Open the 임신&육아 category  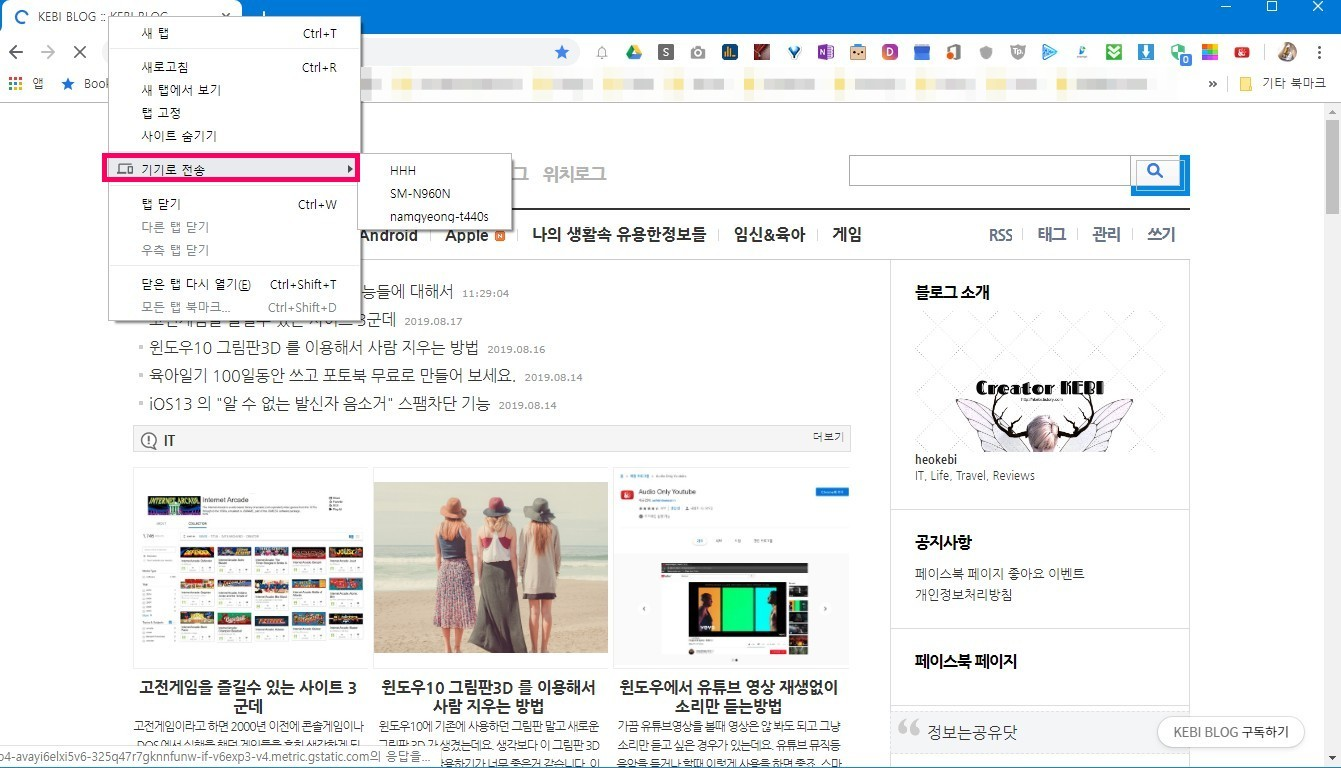(x=769, y=235)
